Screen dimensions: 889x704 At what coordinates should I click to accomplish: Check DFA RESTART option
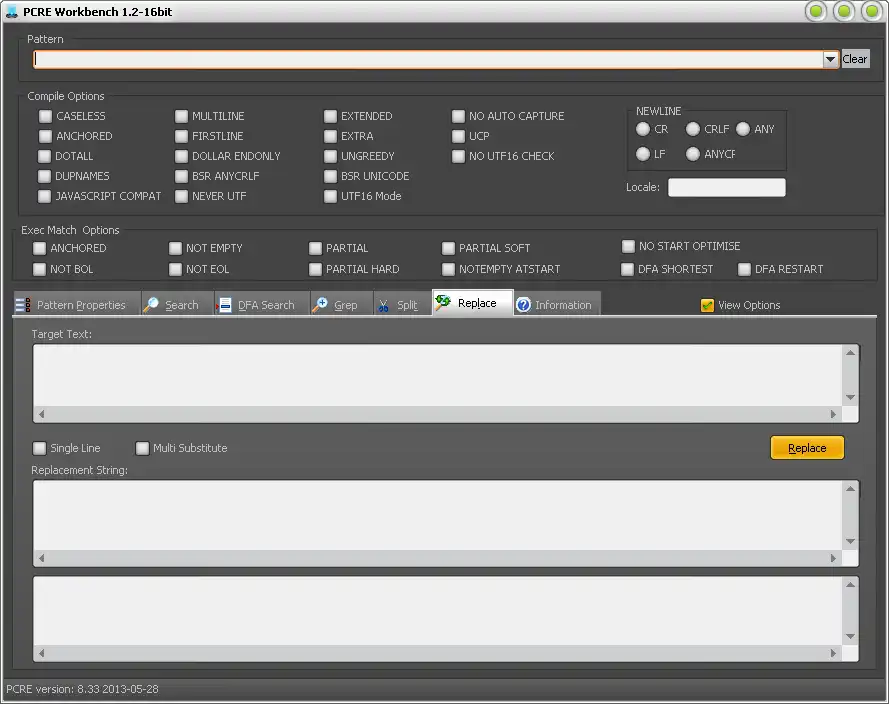744,269
